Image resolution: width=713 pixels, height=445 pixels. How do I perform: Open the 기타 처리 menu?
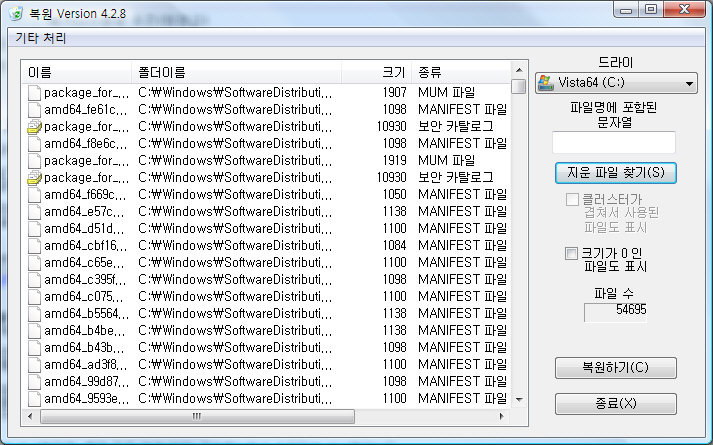click(x=41, y=38)
